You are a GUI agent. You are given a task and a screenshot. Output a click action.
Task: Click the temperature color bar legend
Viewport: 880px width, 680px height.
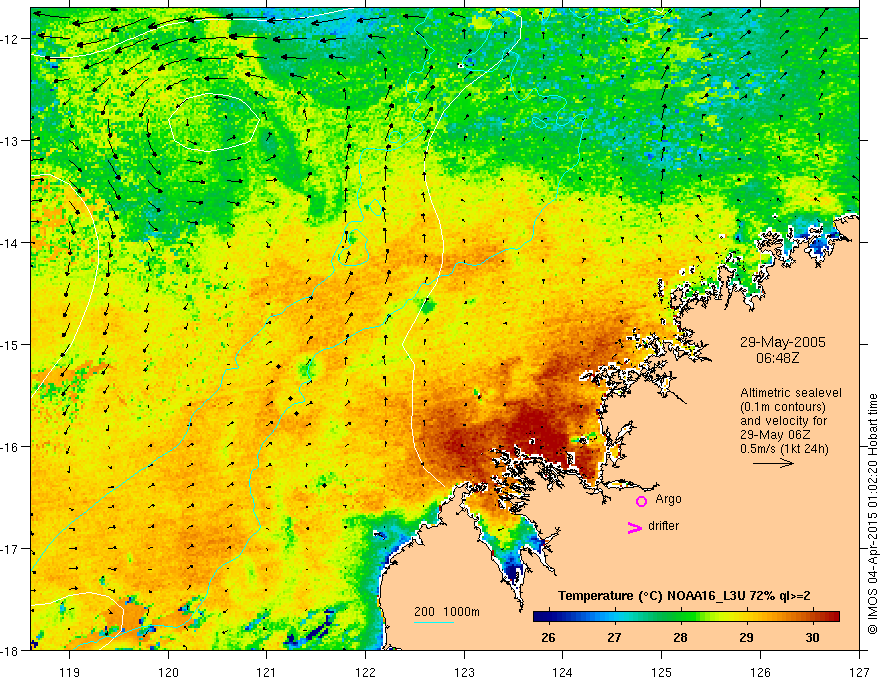686,617
